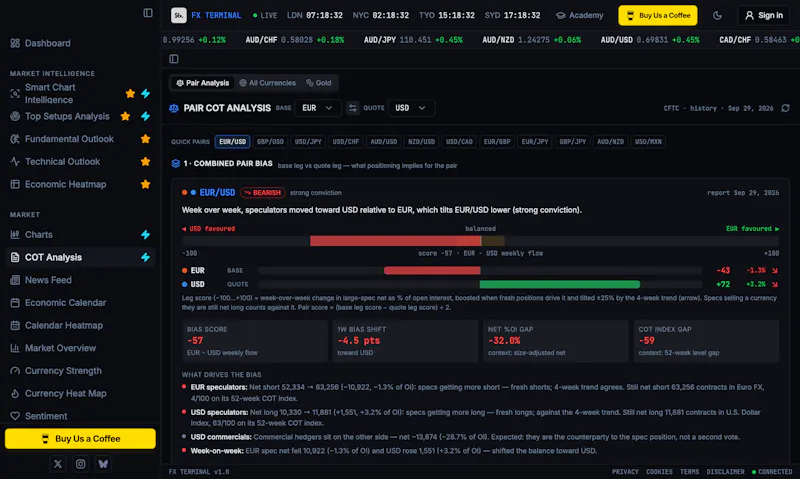Open the Disclaimer footer link

coord(726,472)
